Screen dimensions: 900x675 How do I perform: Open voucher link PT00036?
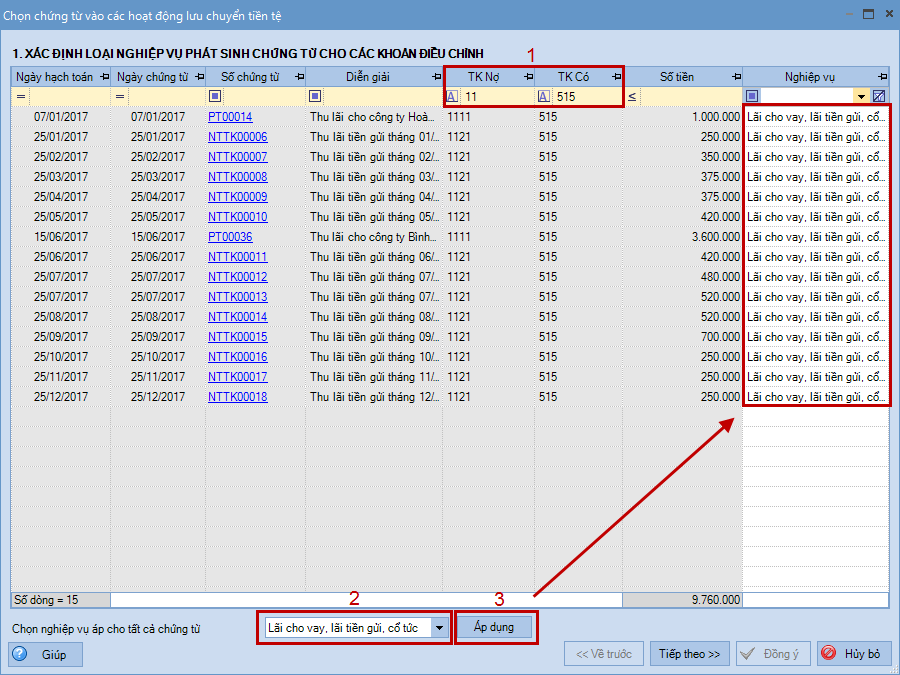[x=230, y=237]
